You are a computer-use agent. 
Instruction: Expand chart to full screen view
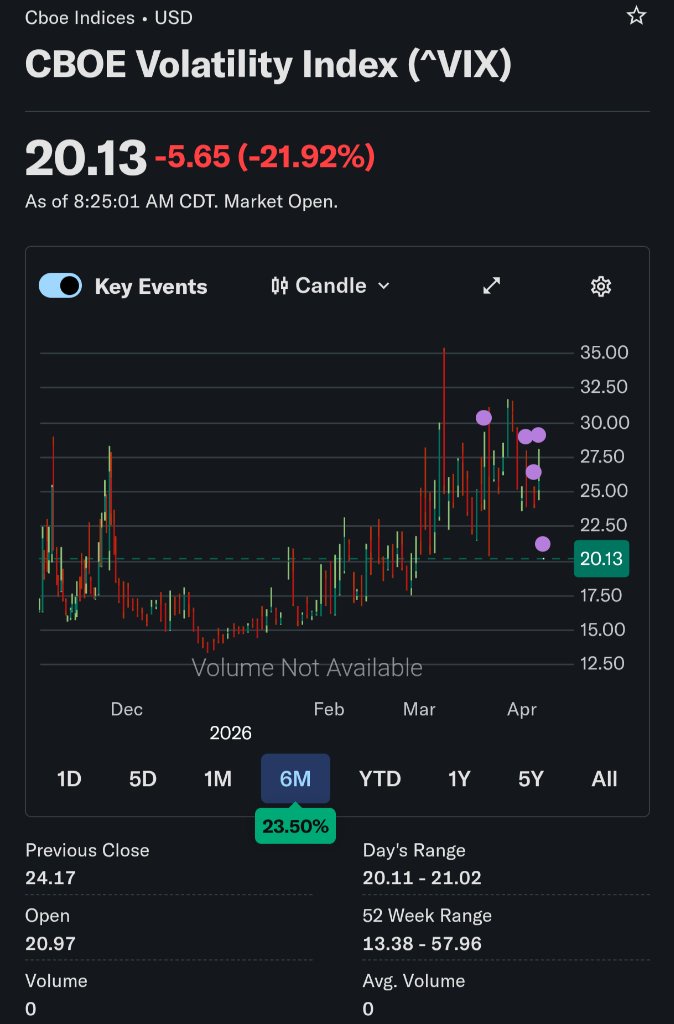pos(492,286)
